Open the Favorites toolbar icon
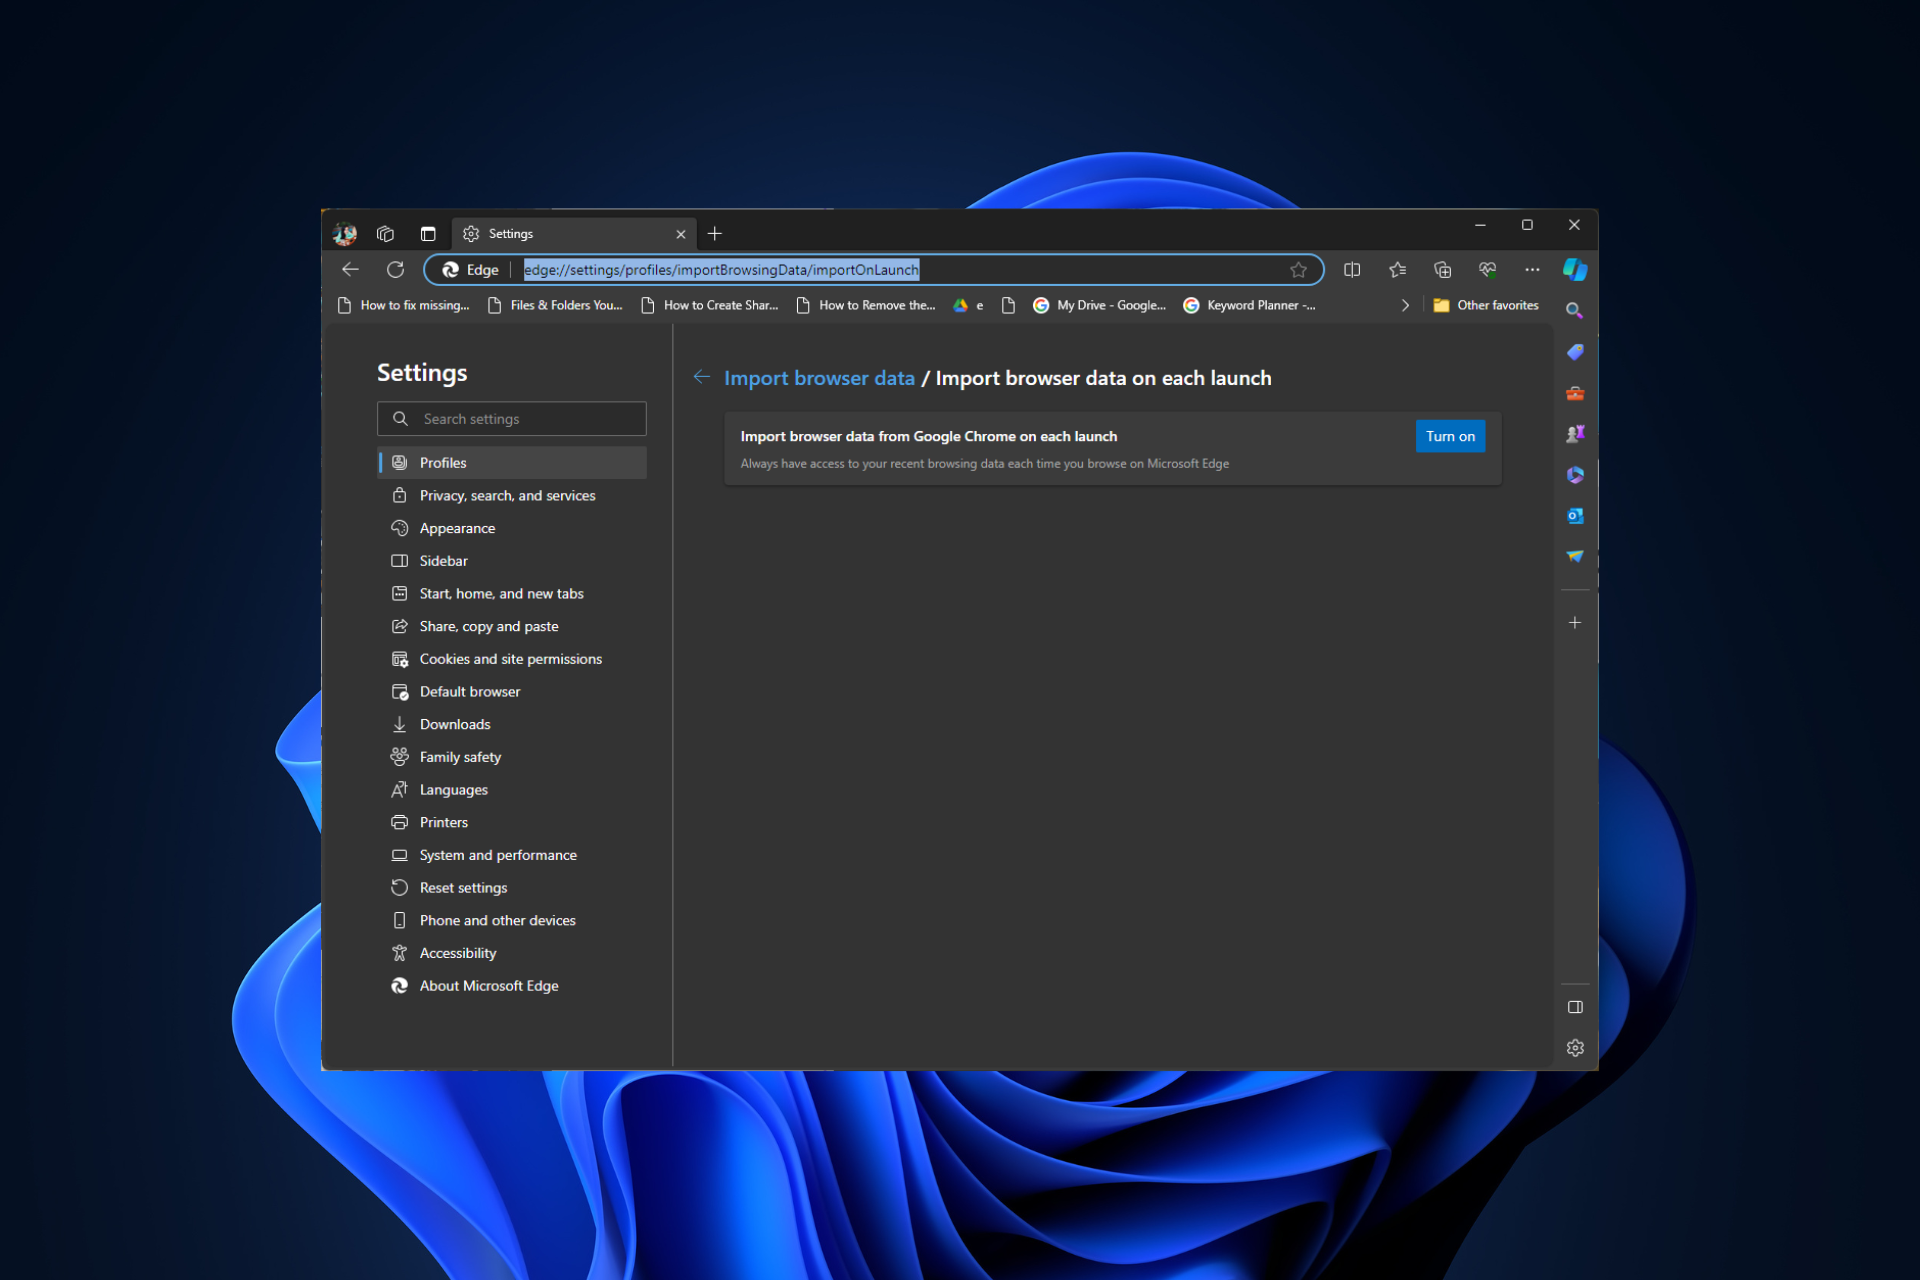The height and width of the screenshot is (1280, 1920). [x=1397, y=270]
